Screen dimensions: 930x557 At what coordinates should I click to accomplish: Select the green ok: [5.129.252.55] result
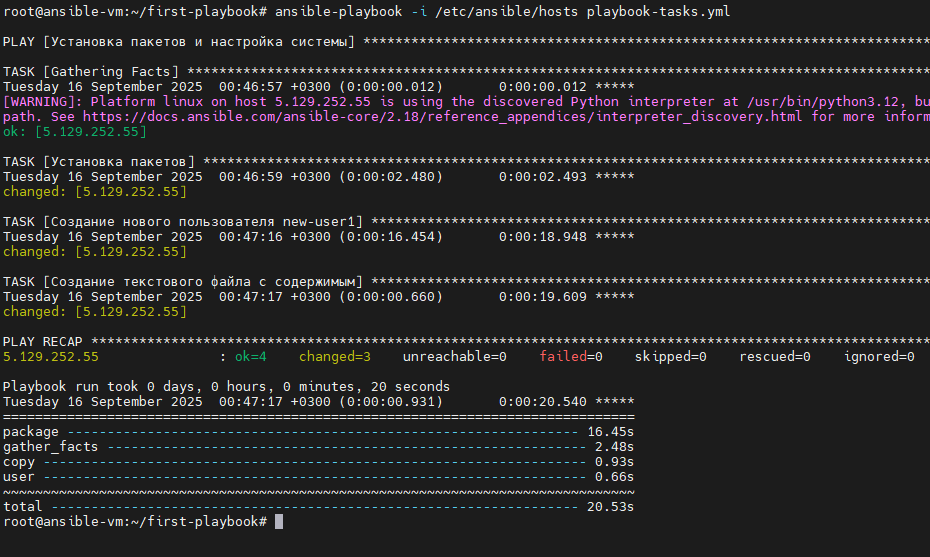coord(75,132)
